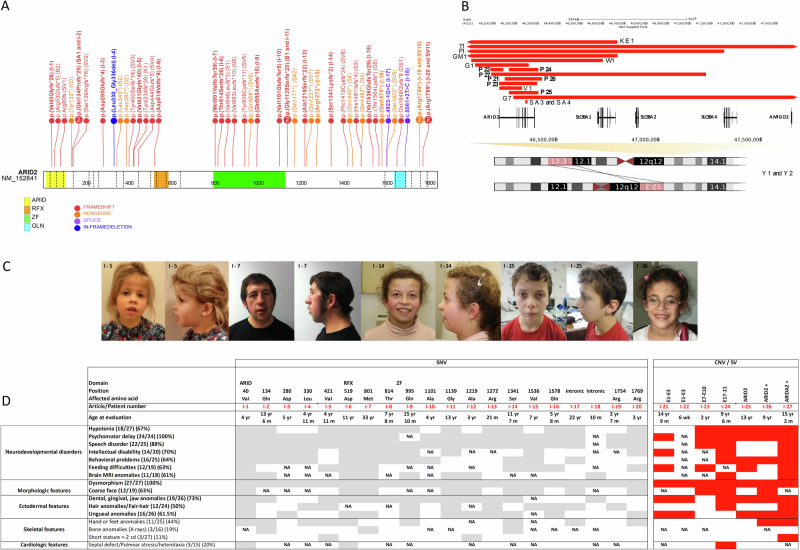Click the yellow ARID legend square
Viewport: 800px width, 550px height.
[x=27, y=200]
